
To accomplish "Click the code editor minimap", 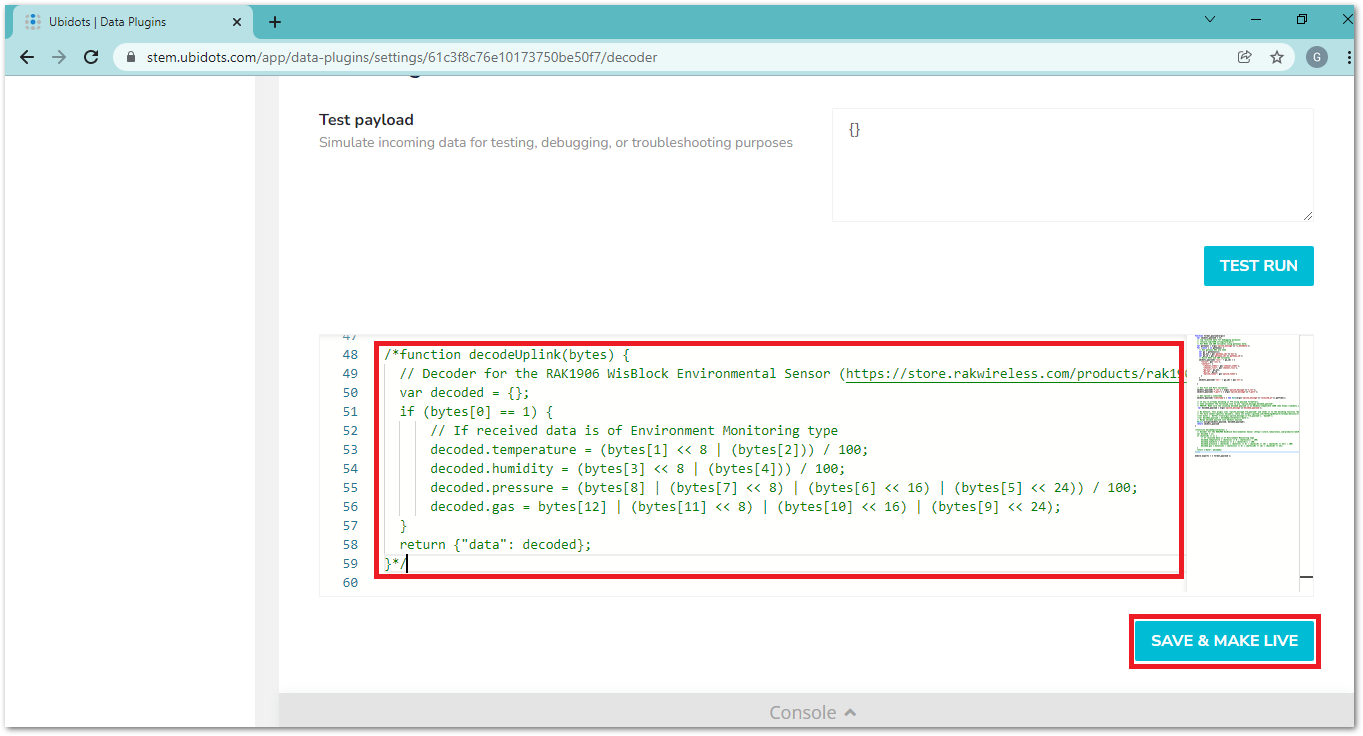I will coord(1247,400).
